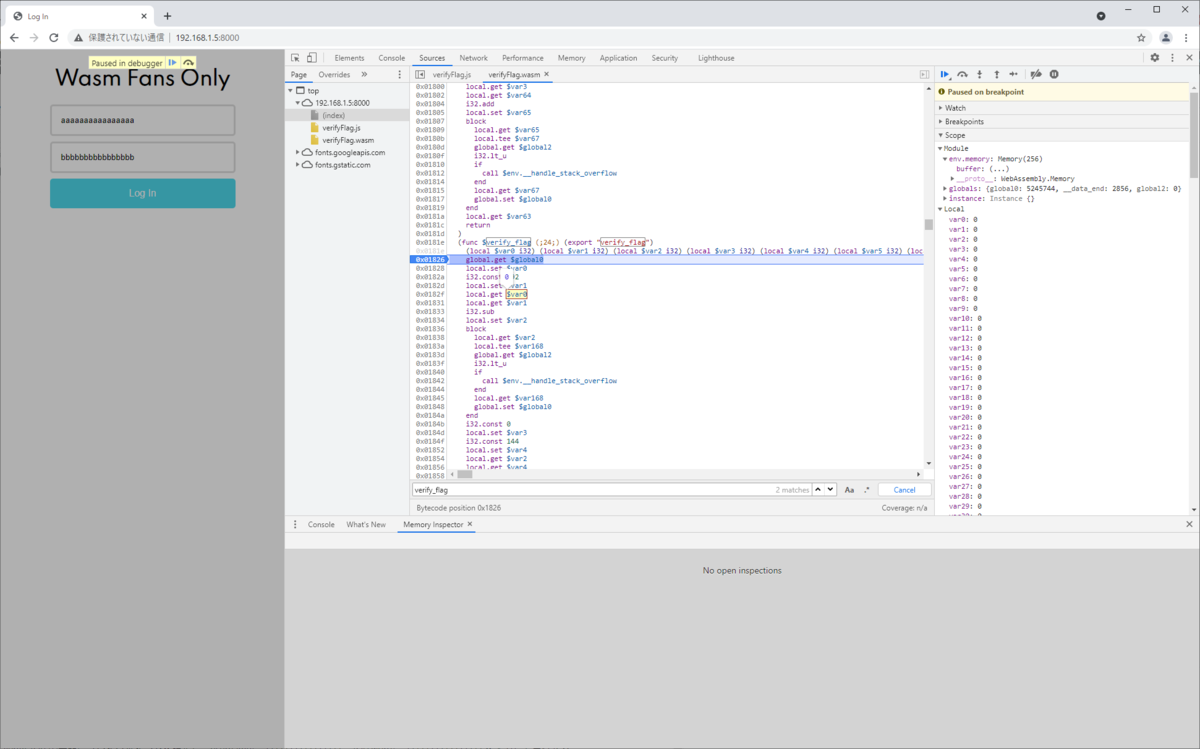Deactivate breakpoints icon
Viewport: 1200px width, 749px height.
pyautogui.click(x=1036, y=74)
